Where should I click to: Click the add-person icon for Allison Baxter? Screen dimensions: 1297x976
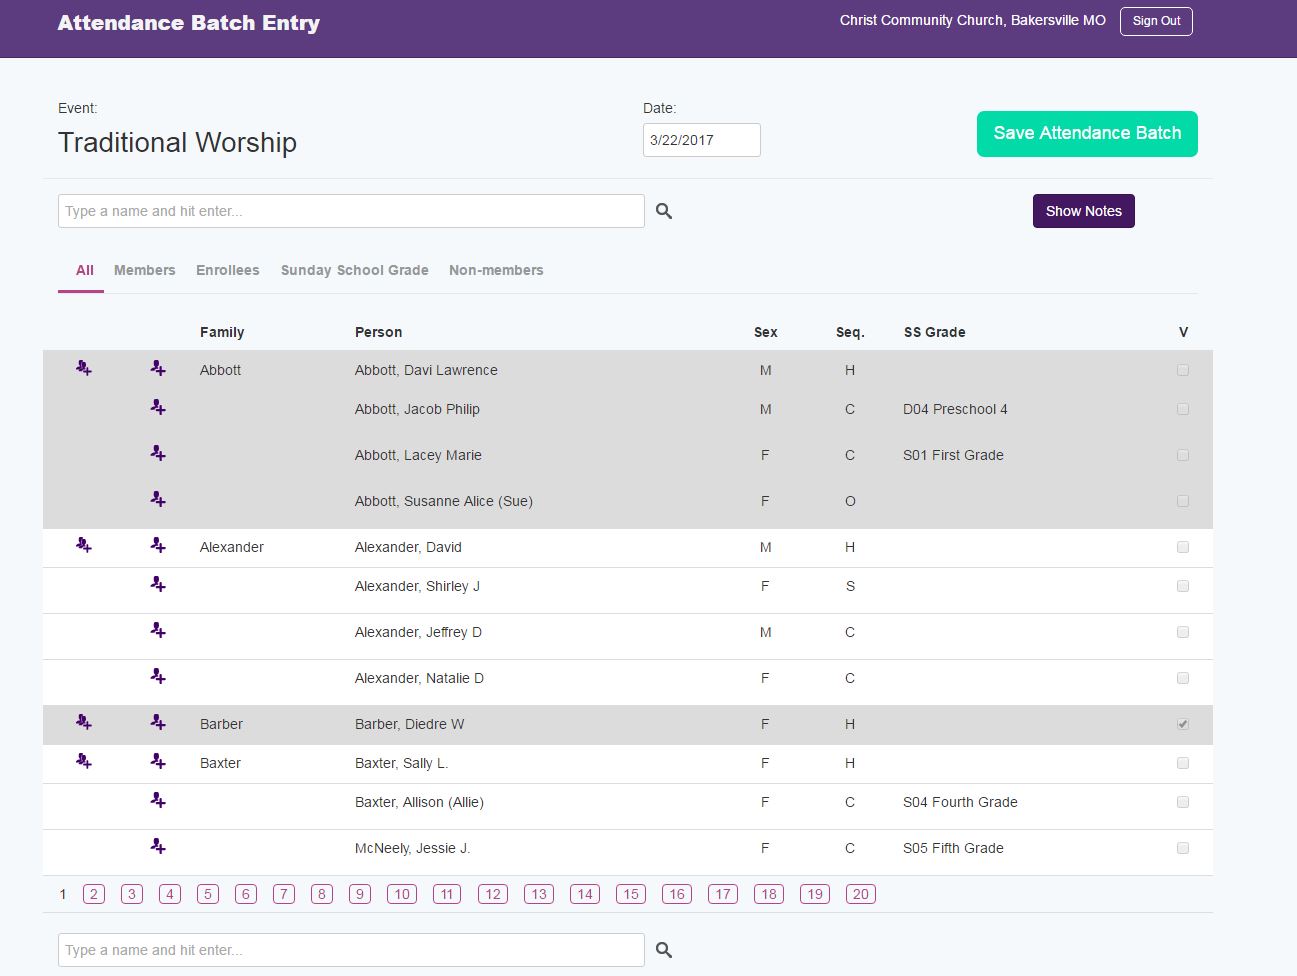pyautogui.click(x=158, y=801)
